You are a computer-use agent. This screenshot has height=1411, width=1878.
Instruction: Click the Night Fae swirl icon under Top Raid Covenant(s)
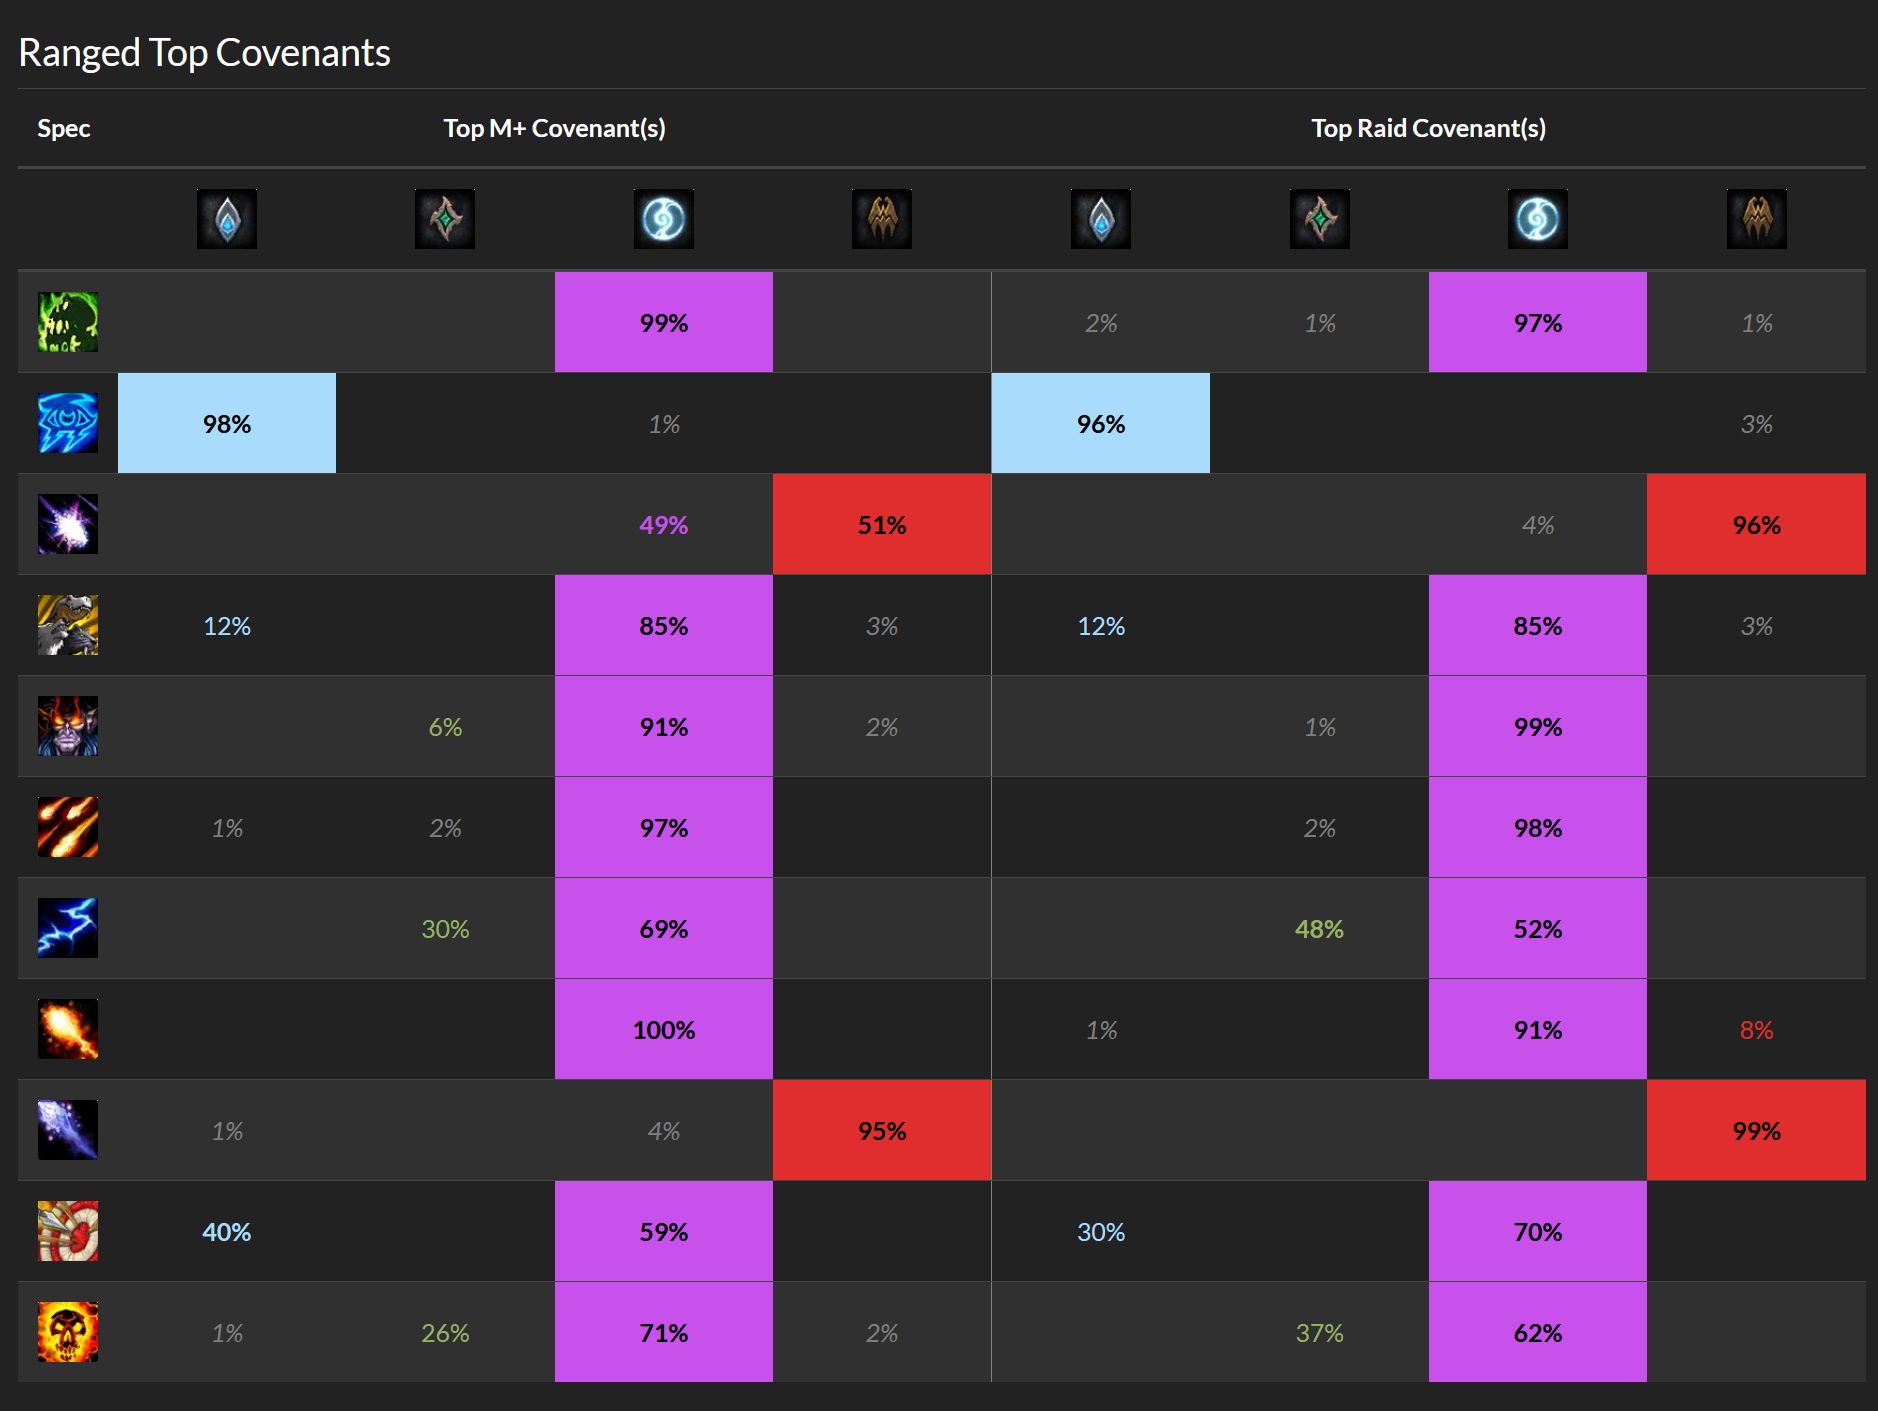[x=1538, y=219]
